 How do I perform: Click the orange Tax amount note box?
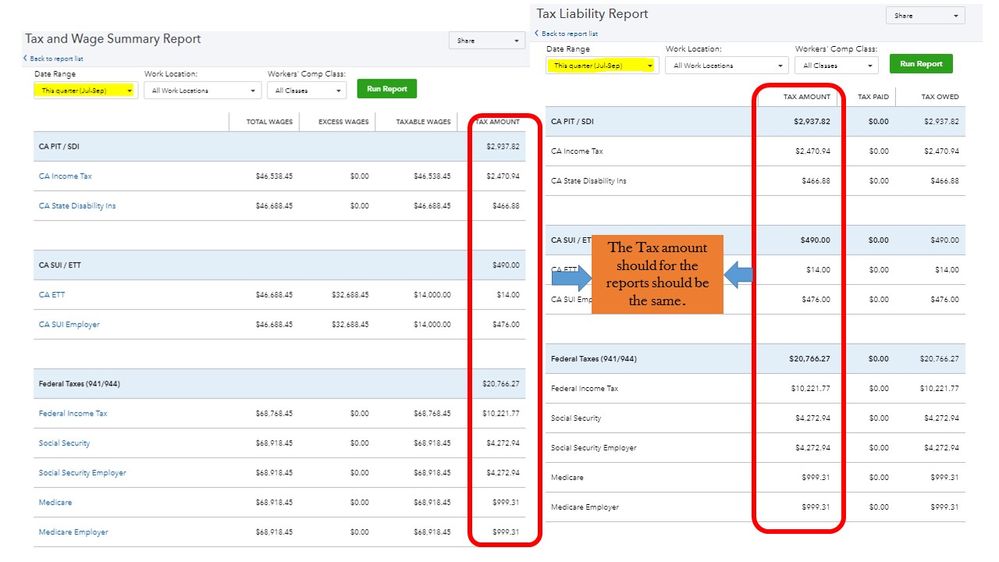[x=658, y=274]
